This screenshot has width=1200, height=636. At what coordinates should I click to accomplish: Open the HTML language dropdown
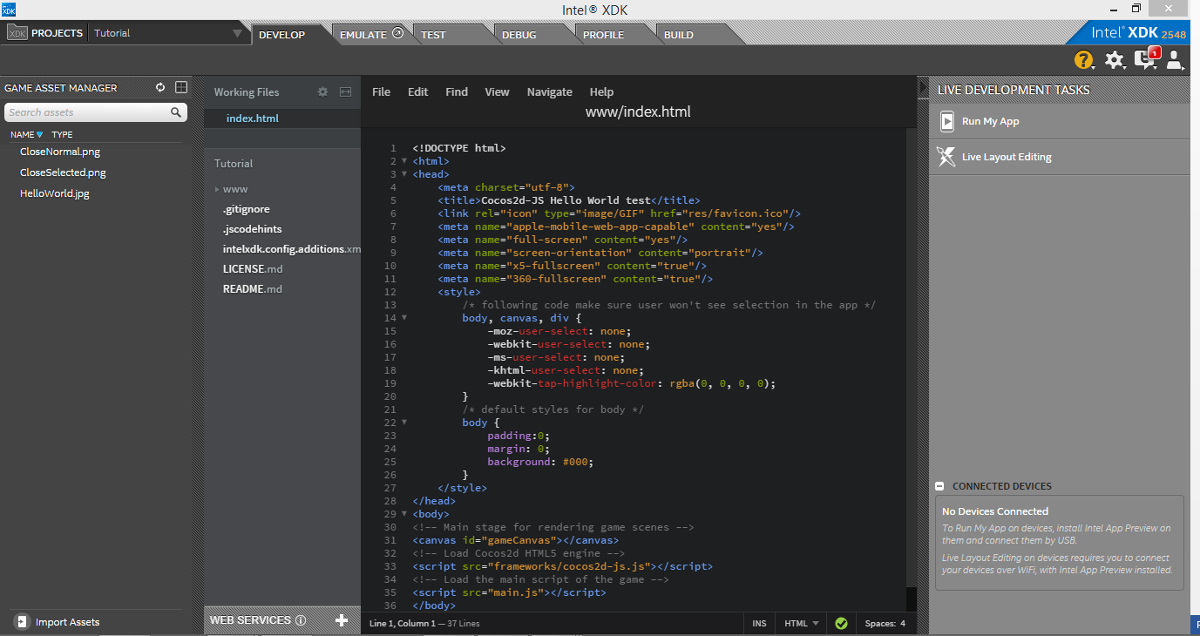(x=802, y=623)
